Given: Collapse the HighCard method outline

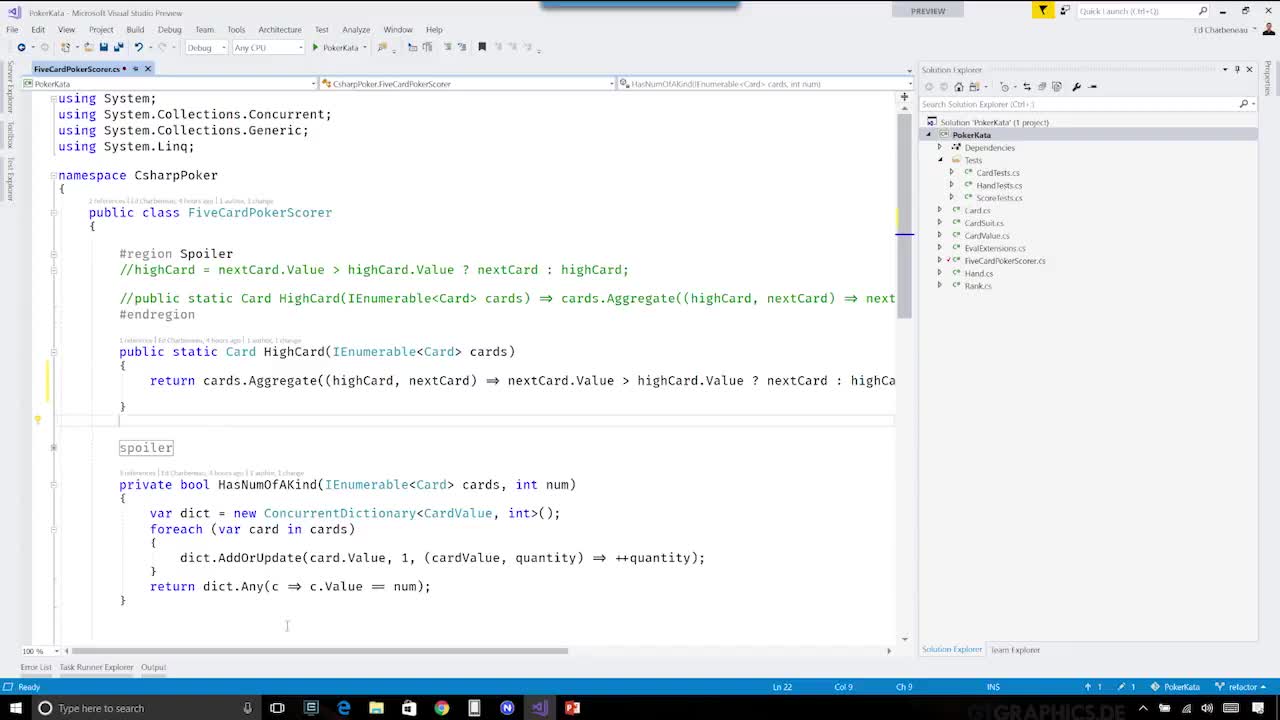Looking at the screenshot, I should point(54,352).
